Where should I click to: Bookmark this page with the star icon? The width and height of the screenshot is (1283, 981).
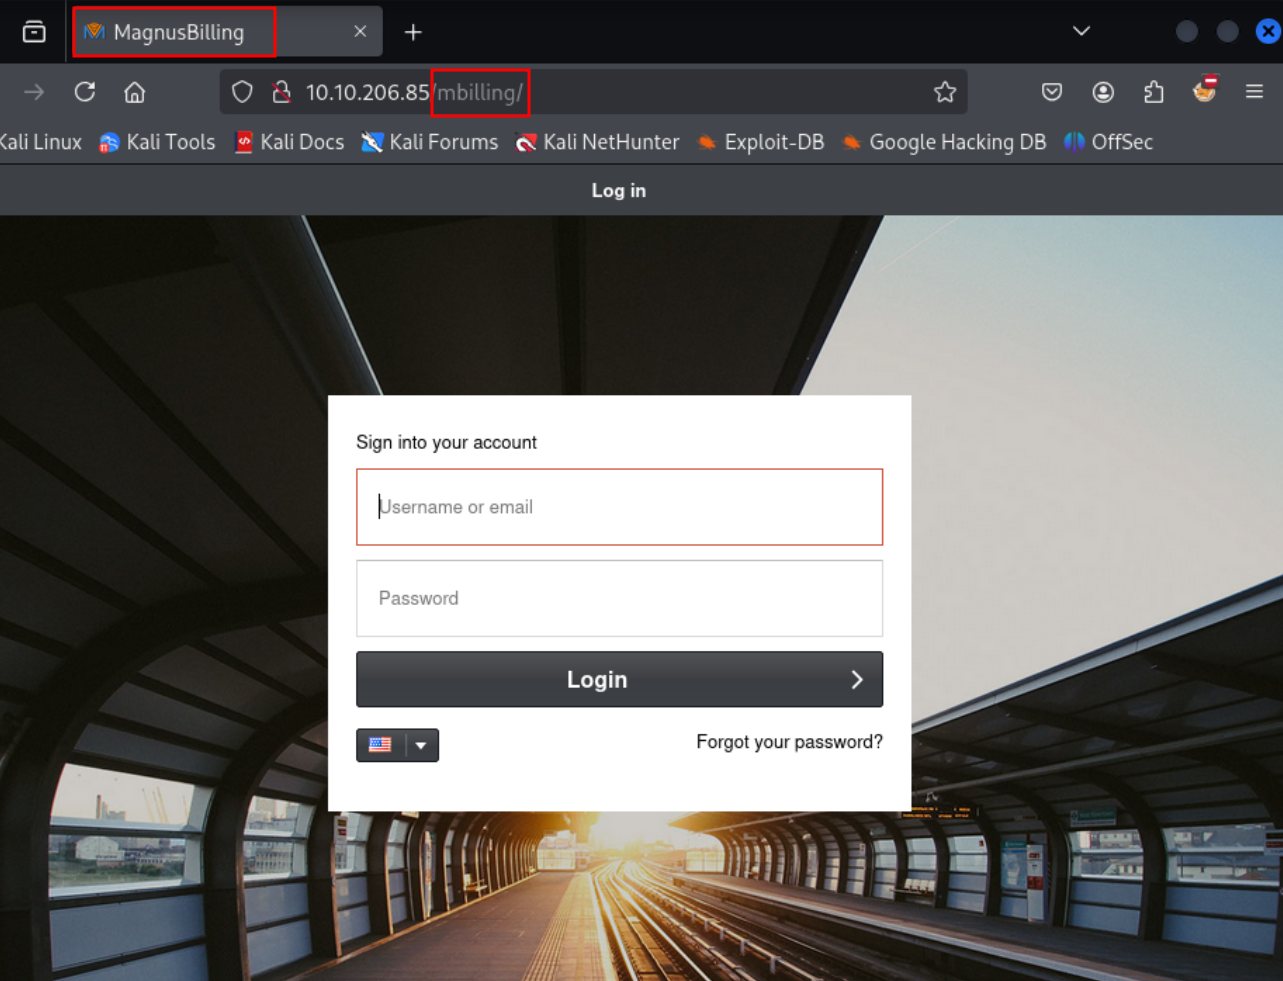pos(945,92)
